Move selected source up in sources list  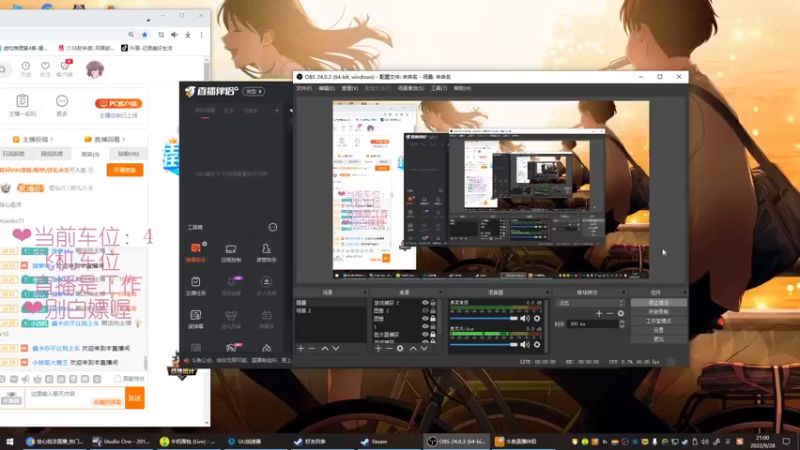pyautogui.click(x=413, y=348)
